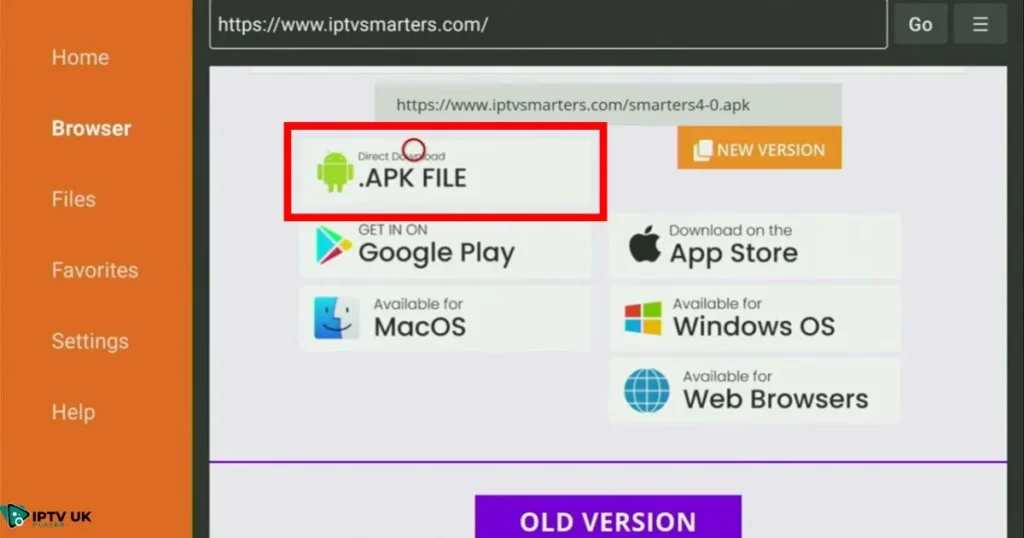Click the Available for Windows OS badge

(755, 319)
